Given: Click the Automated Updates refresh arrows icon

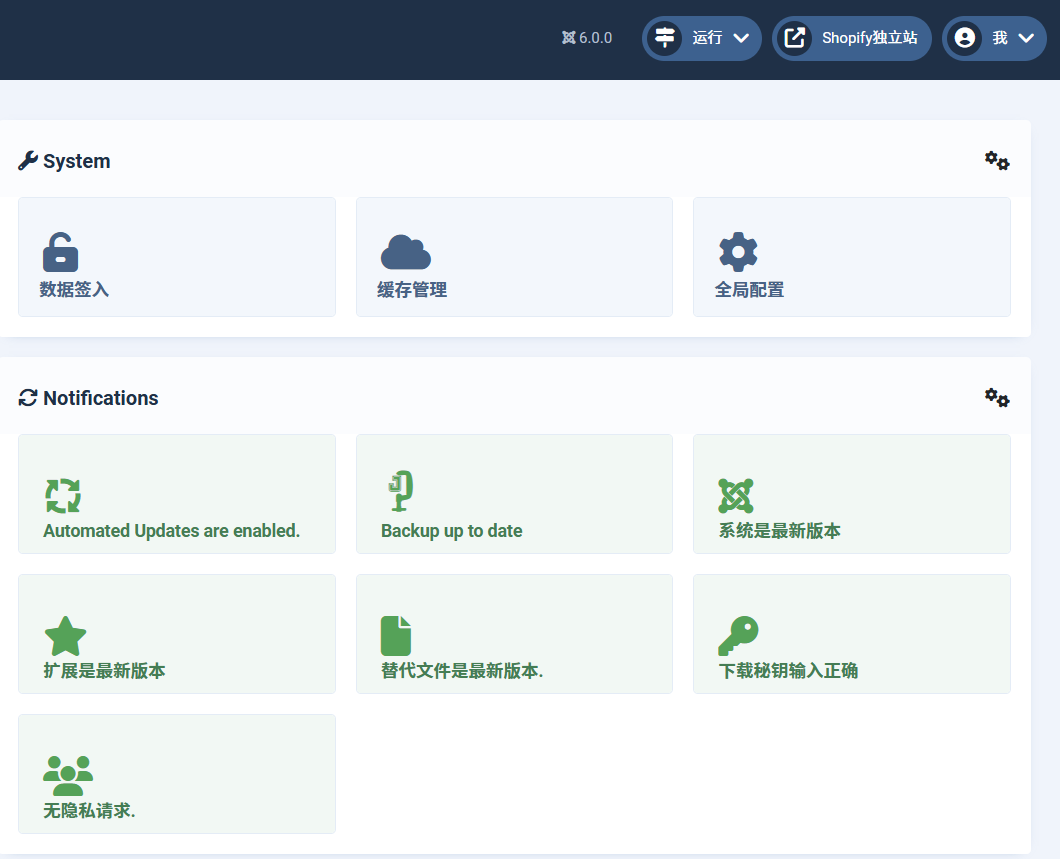Looking at the screenshot, I should click(x=62, y=496).
